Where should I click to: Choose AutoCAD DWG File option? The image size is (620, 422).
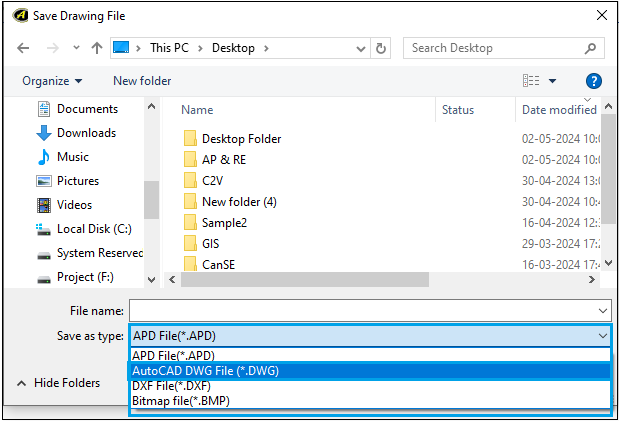coord(206,371)
